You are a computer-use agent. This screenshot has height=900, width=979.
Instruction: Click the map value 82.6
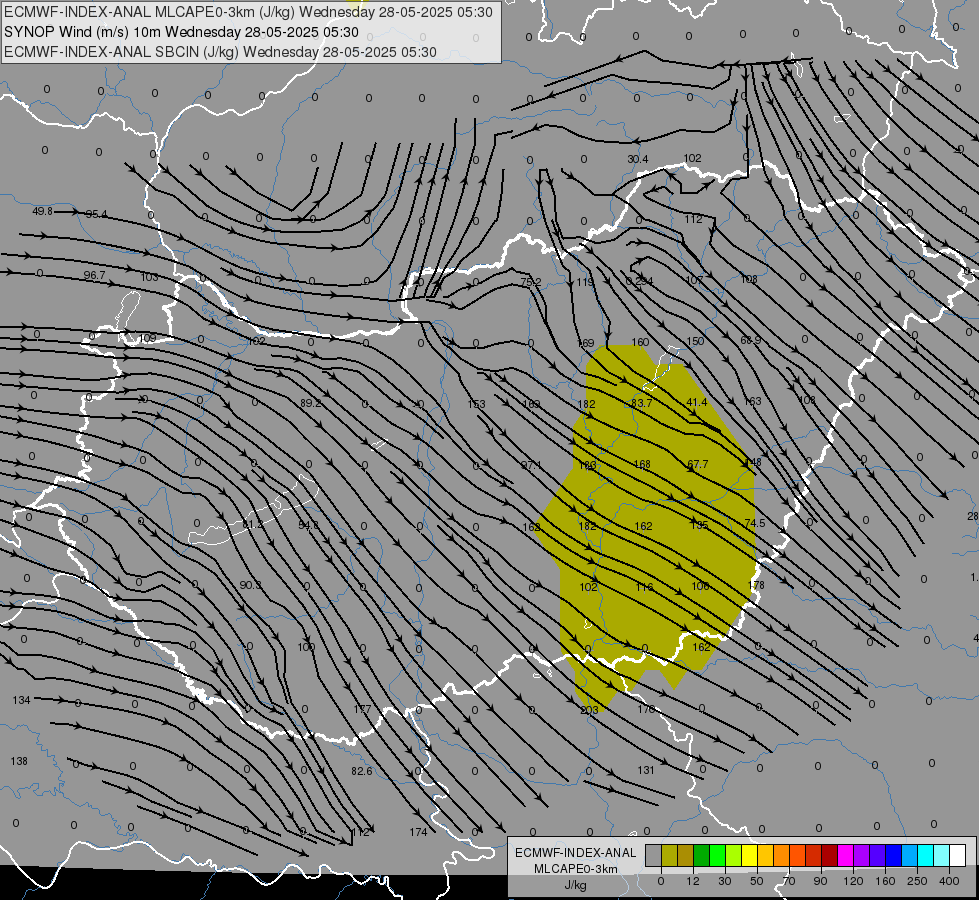(x=362, y=771)
